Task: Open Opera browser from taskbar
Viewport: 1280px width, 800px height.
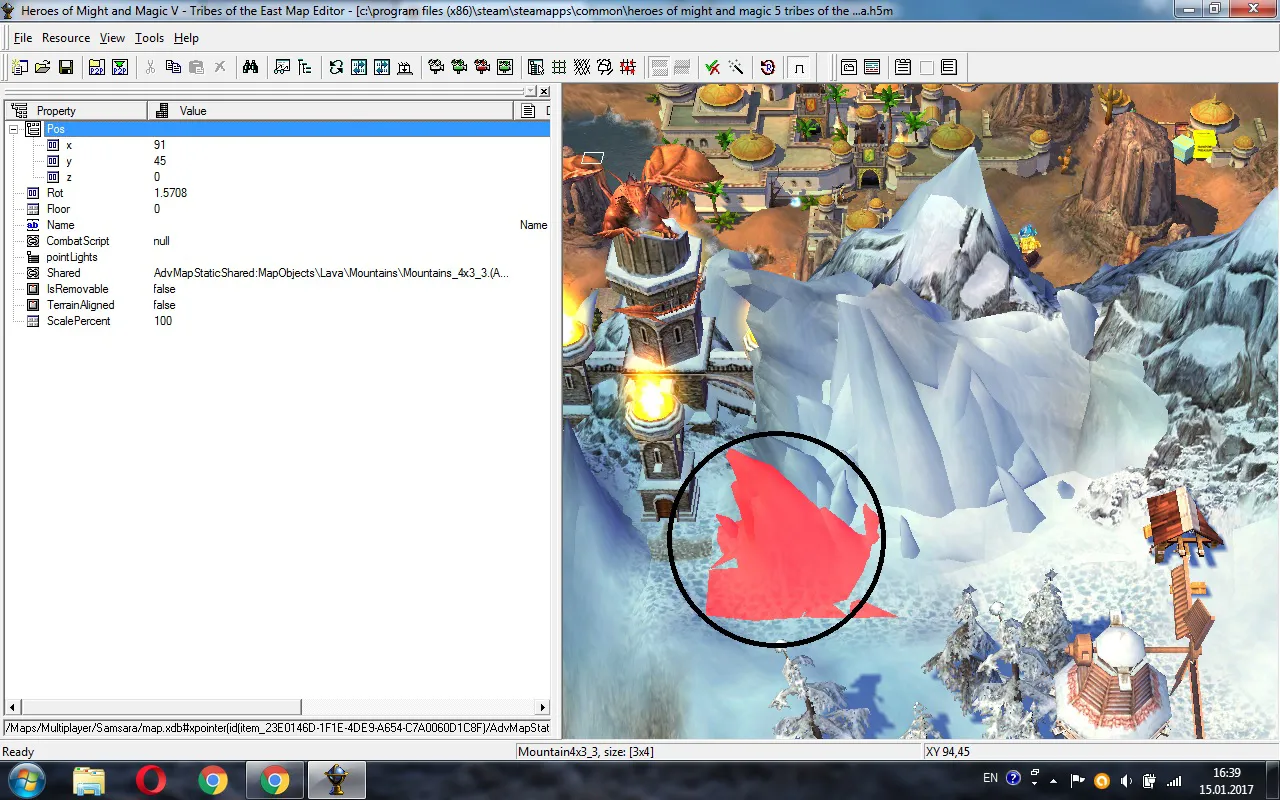Action: [150, 780]
